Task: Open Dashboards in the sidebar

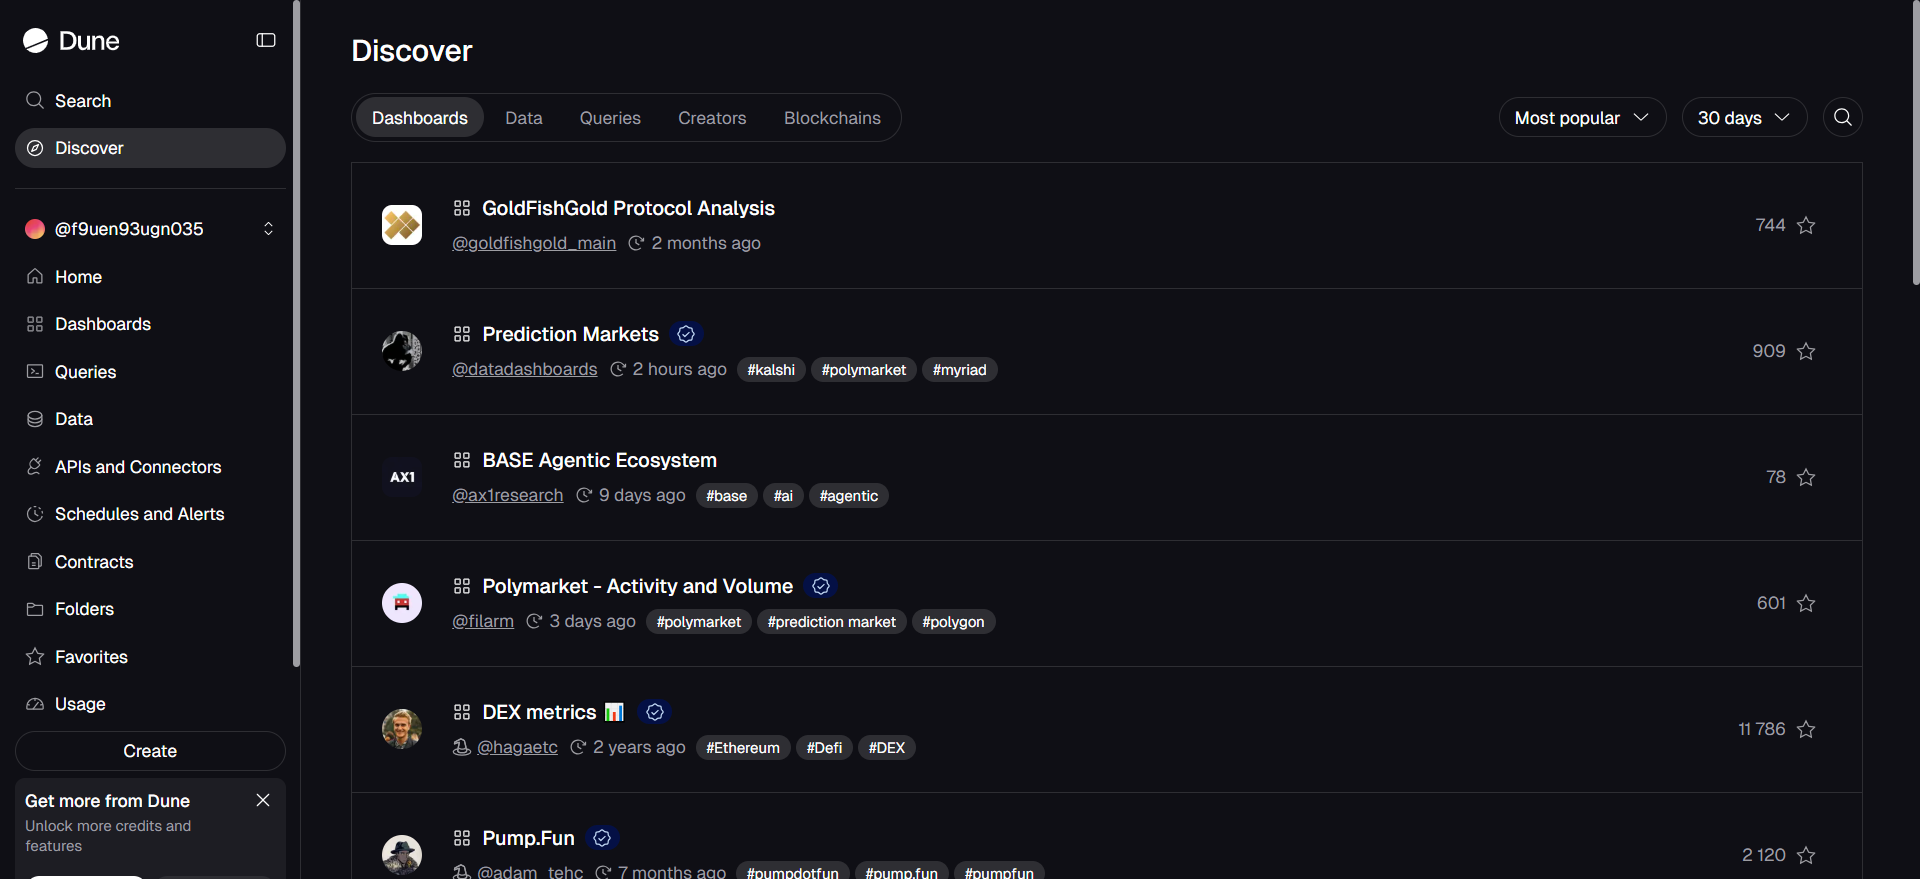Action: (x=150, y=324)
